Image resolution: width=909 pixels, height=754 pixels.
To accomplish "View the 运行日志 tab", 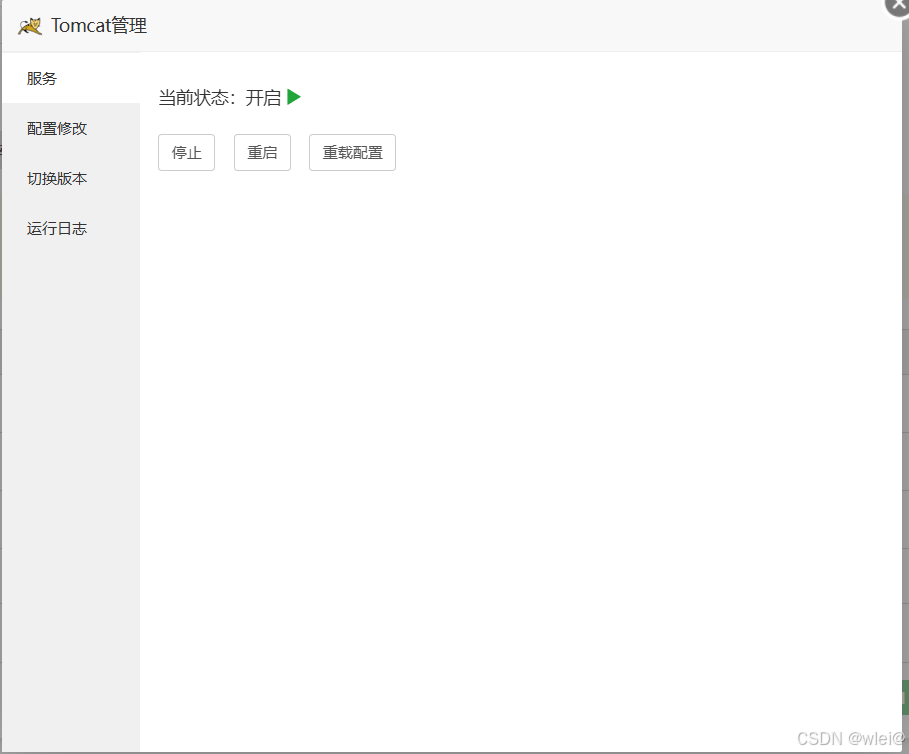I will tap(71, 228).
